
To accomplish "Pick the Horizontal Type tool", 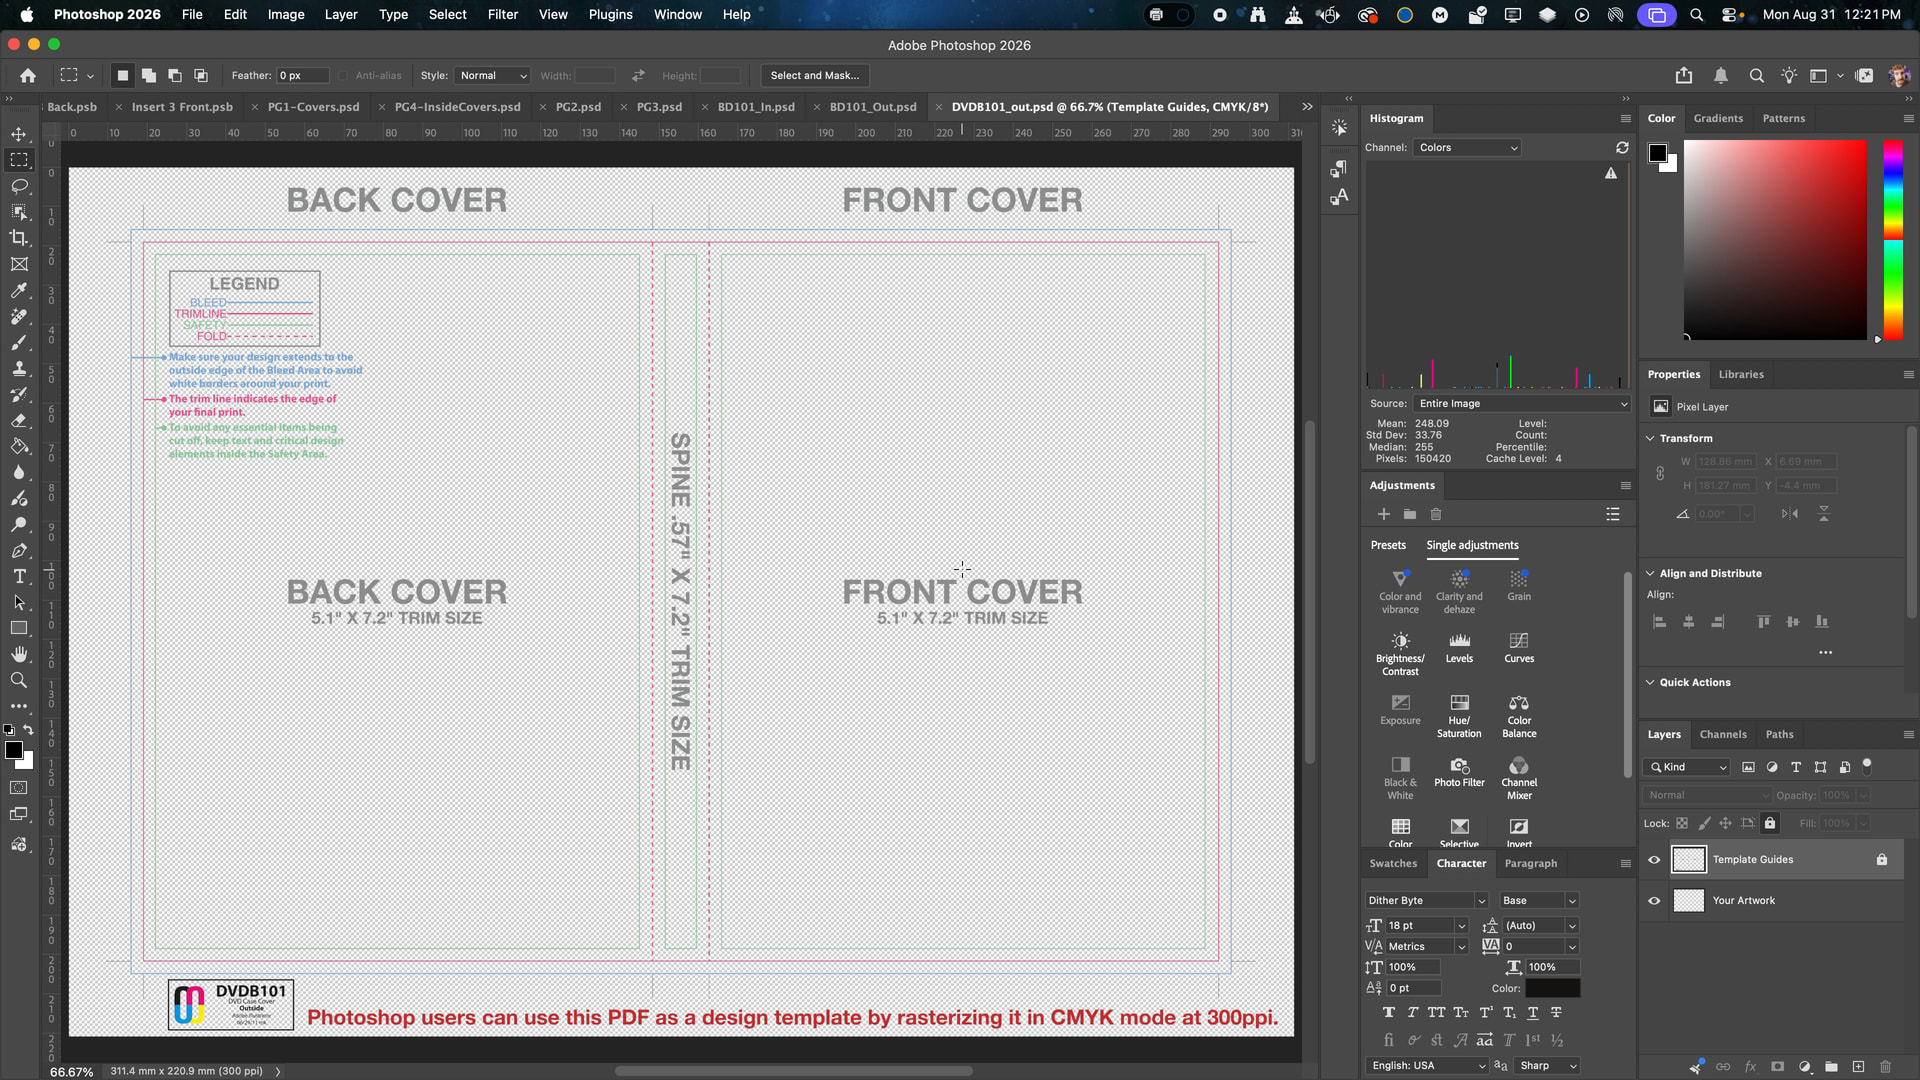I will [x=19, y=576].
